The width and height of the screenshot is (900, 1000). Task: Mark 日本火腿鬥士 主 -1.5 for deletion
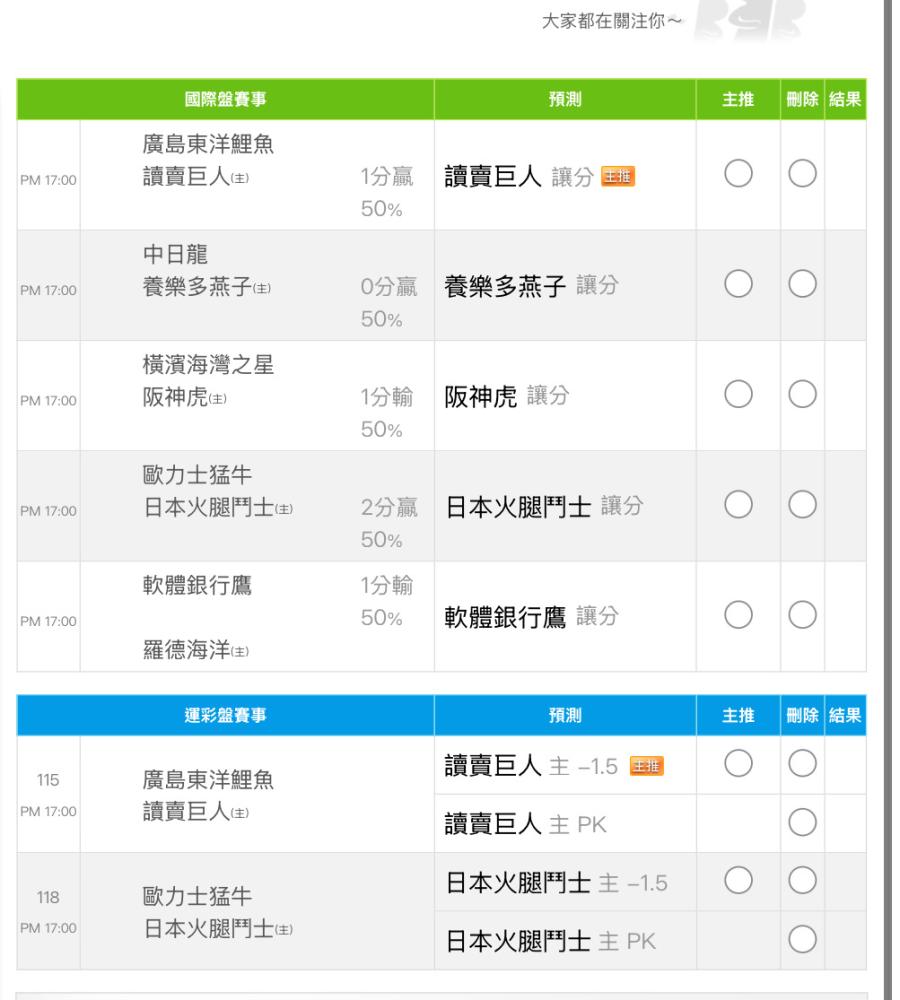pyautogui.click(x=802, y=882)
